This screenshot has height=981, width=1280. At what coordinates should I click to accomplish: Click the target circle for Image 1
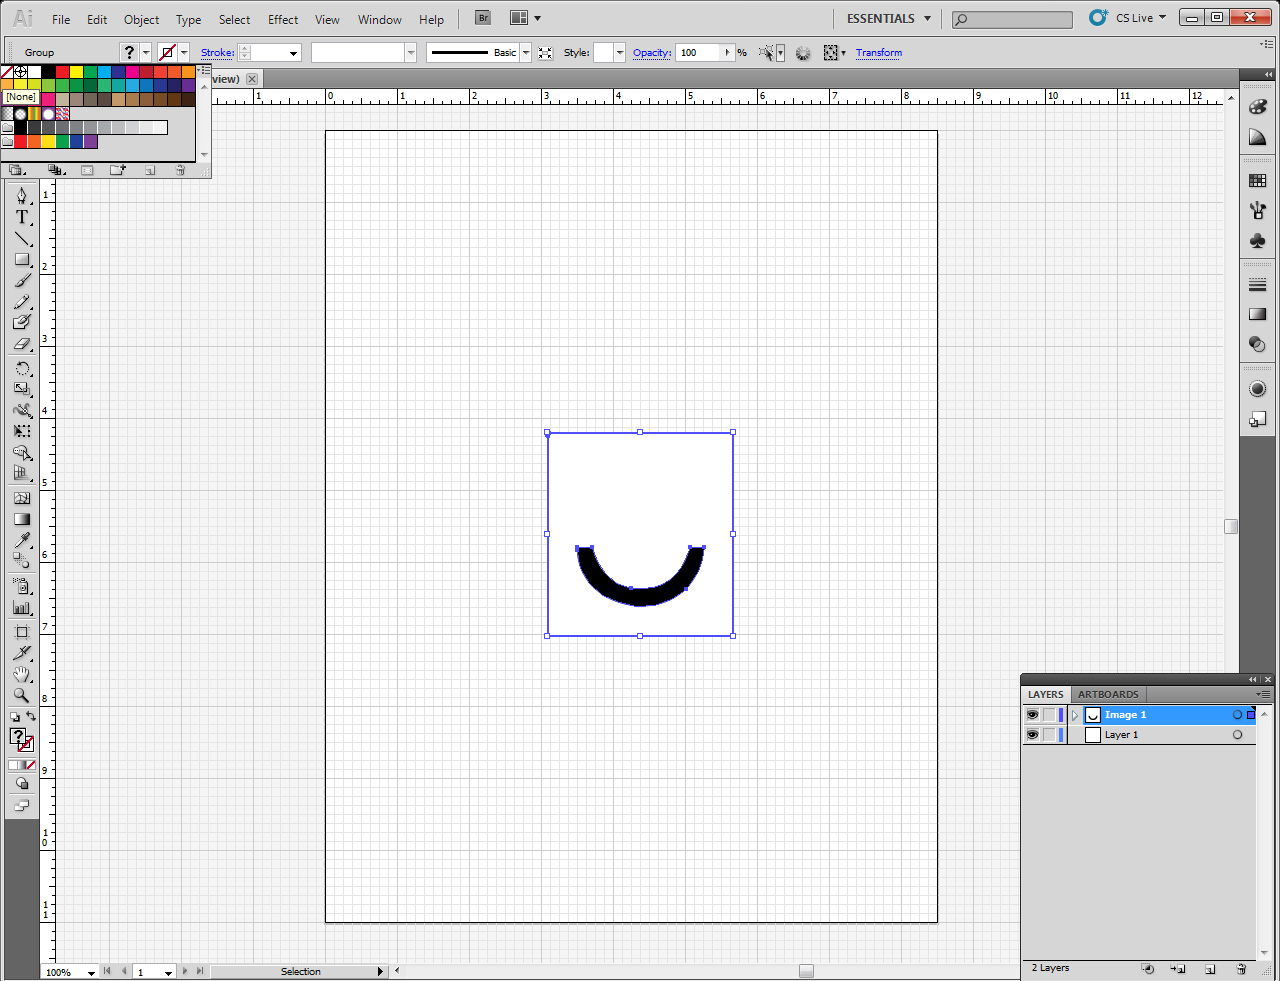tap(1237, 715)
